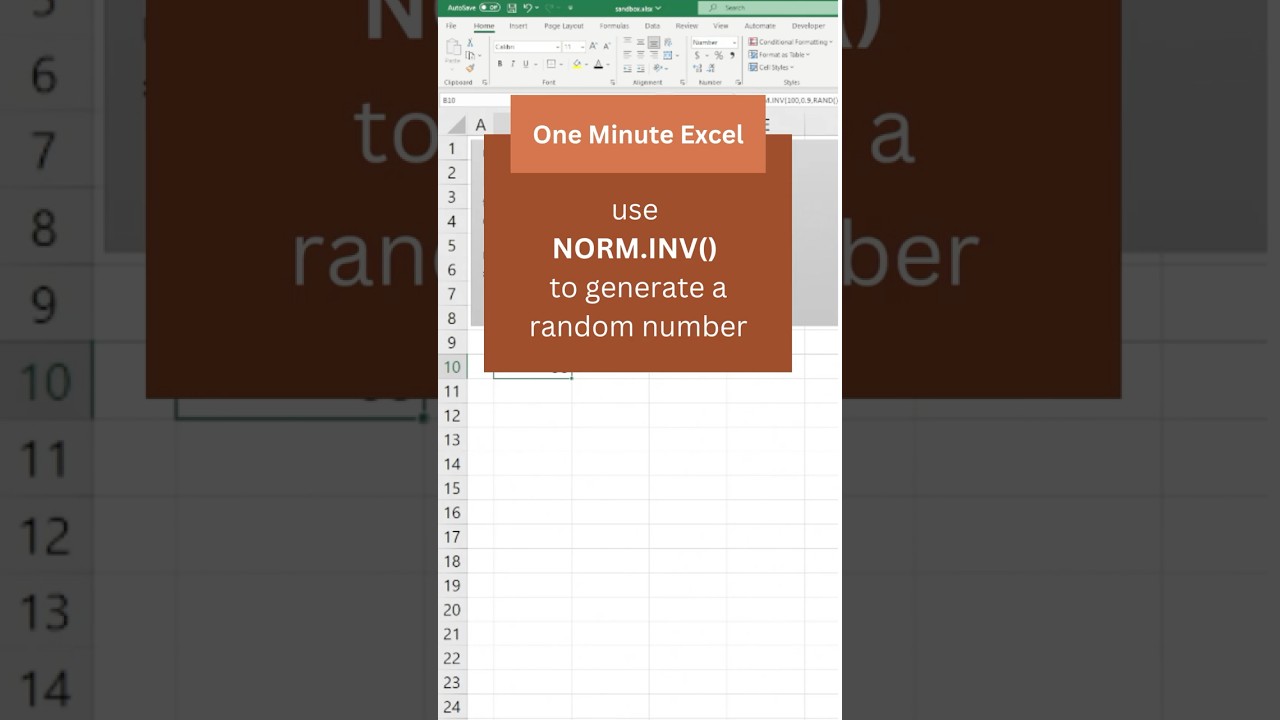The height and width of the screenshot is (720, 1280).
Task: Open Cell Styles gallery
Action: [x=771, y=67]
